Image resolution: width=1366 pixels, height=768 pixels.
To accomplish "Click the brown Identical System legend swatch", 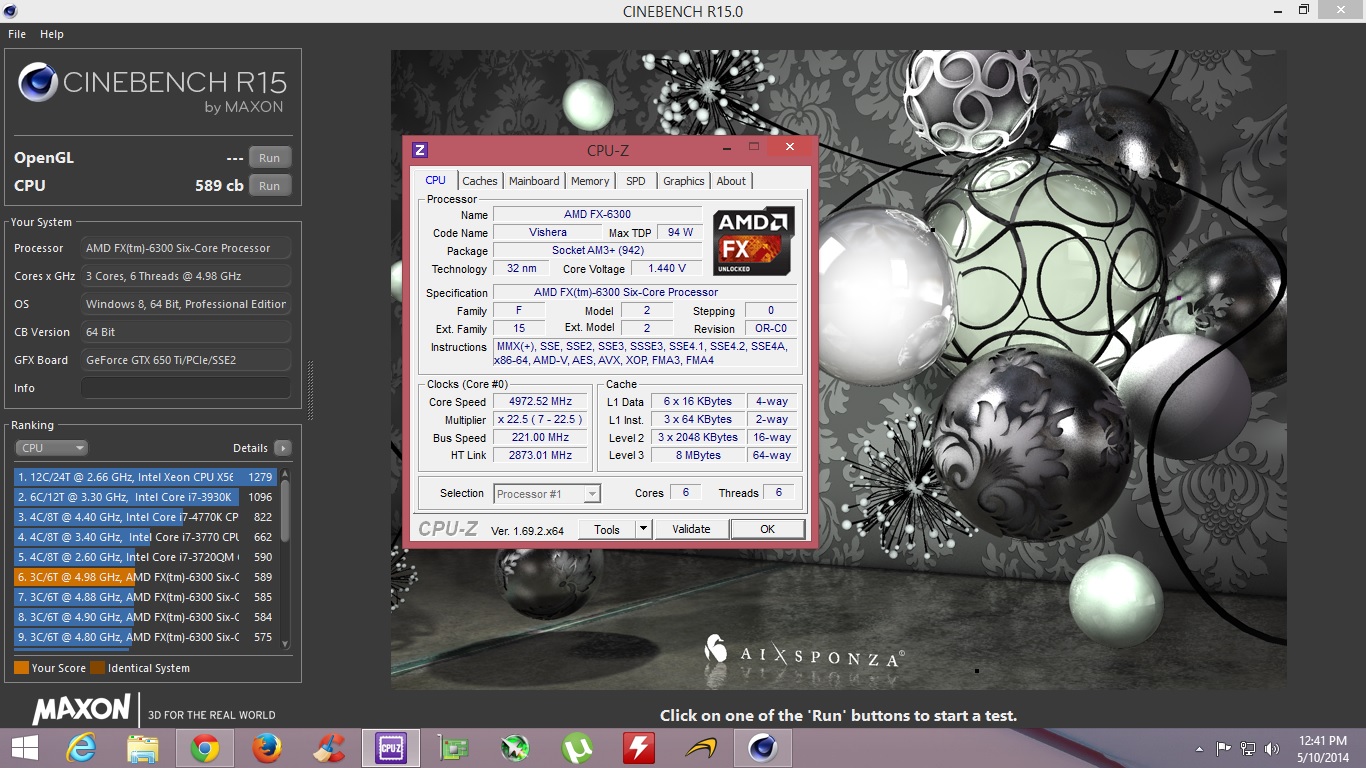I will point(97,668).
